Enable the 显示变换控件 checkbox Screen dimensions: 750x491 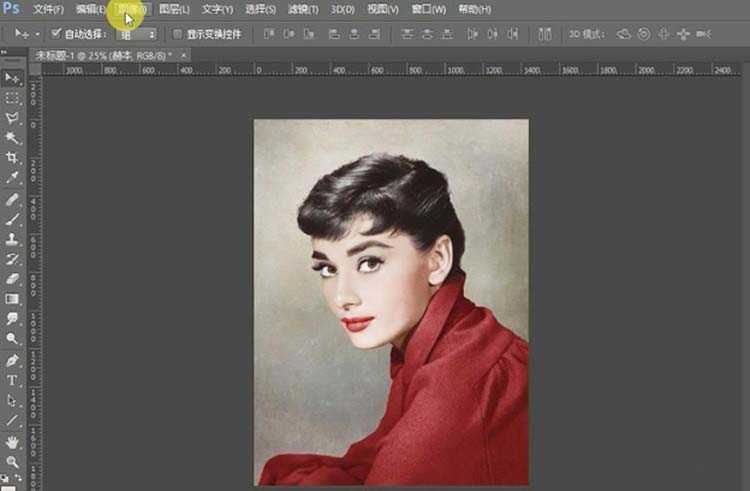click(x=177, y=34)
